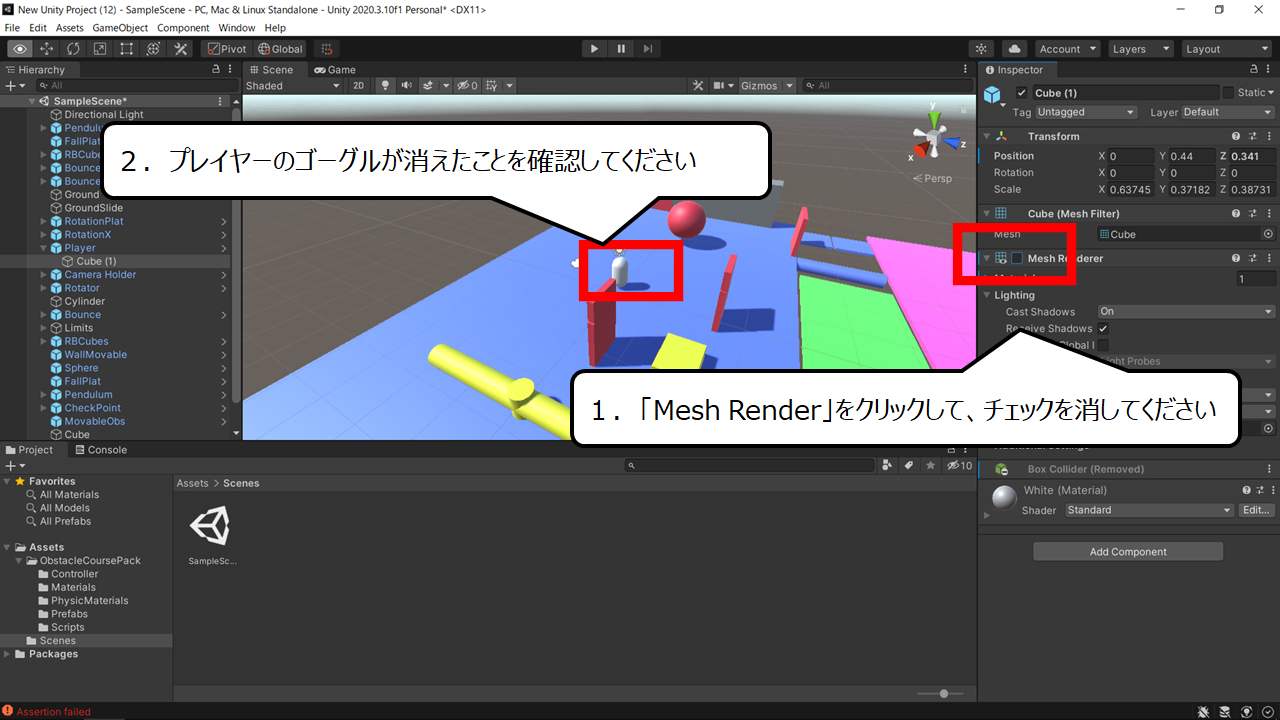The image size is (1280, 720).
Task: Open the Box Collider (Removed) options menu
Action: (x=1268, y=469)
